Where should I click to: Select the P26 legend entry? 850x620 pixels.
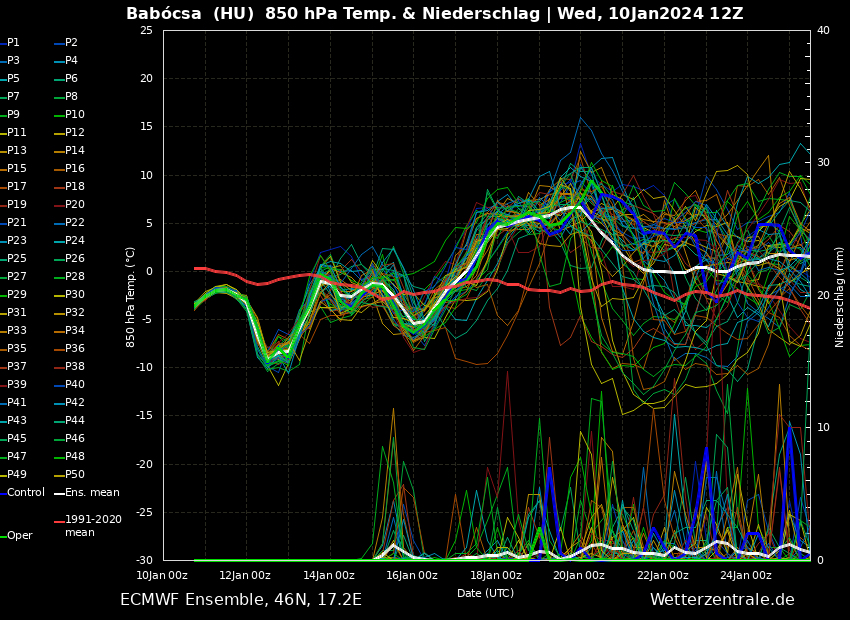(75, 259)
